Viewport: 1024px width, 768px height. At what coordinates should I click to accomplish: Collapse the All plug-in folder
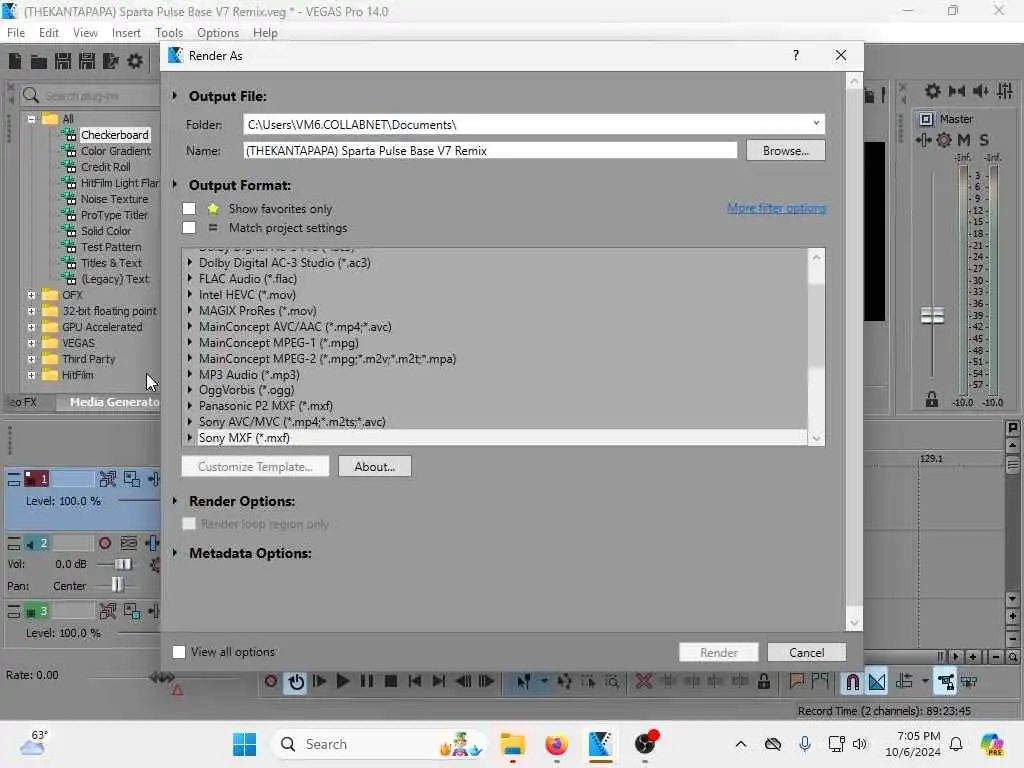click(31, 119)
